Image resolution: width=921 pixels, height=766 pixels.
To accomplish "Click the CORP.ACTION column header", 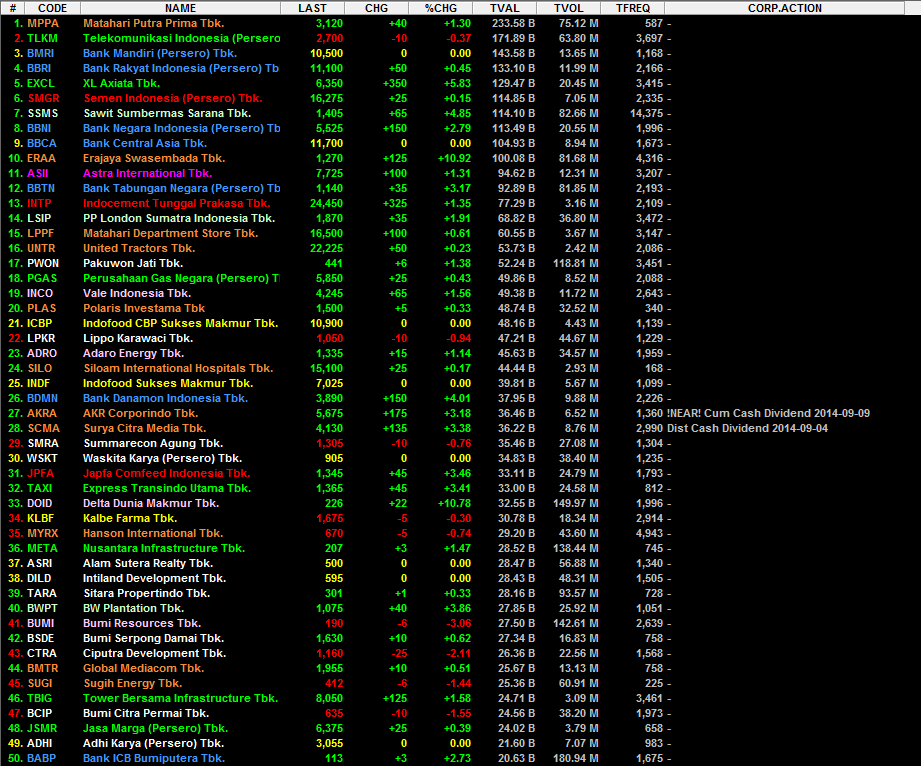I will [x=785, y=8].
